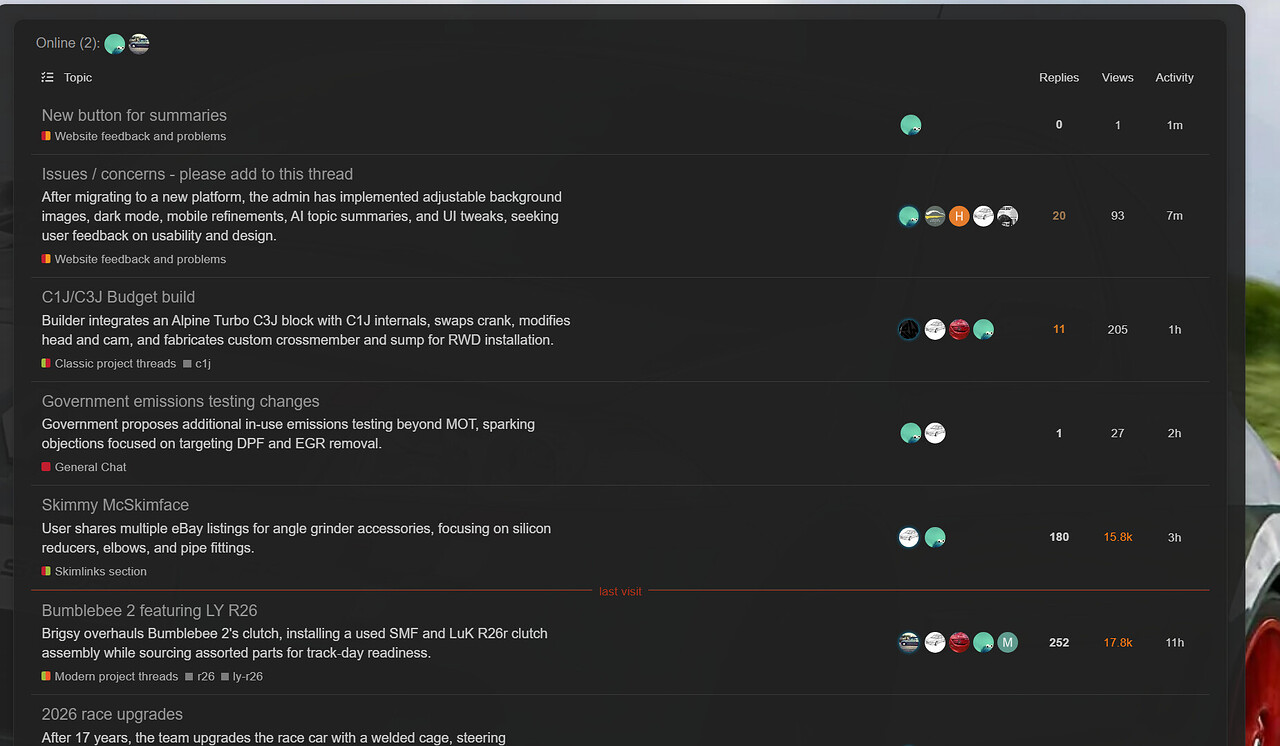Screen dimensions: 1280x746
Task: Open Government emissions testing changes topic
Action: point(181,401)
